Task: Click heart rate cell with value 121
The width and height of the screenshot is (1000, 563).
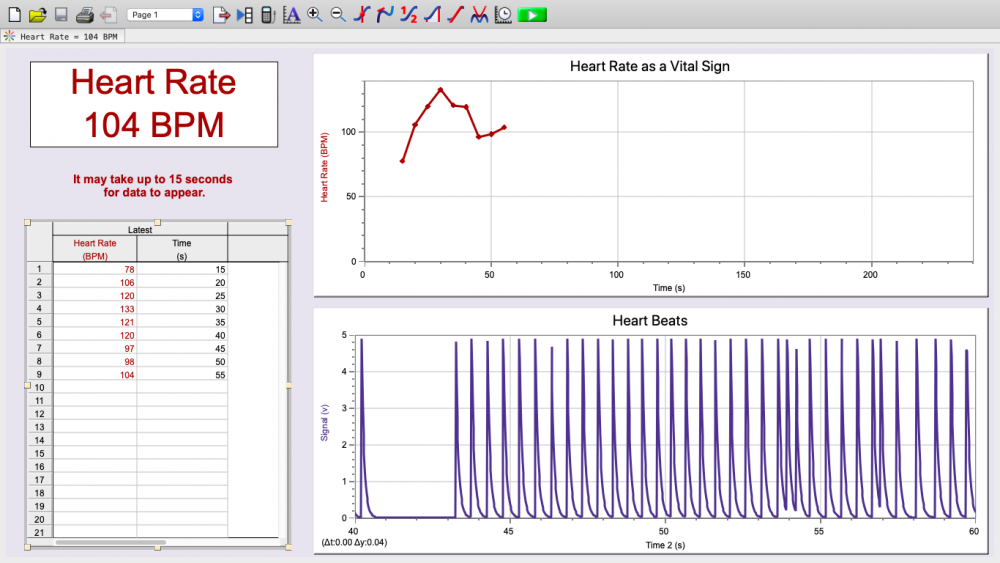Action: (x=94, y=322)
